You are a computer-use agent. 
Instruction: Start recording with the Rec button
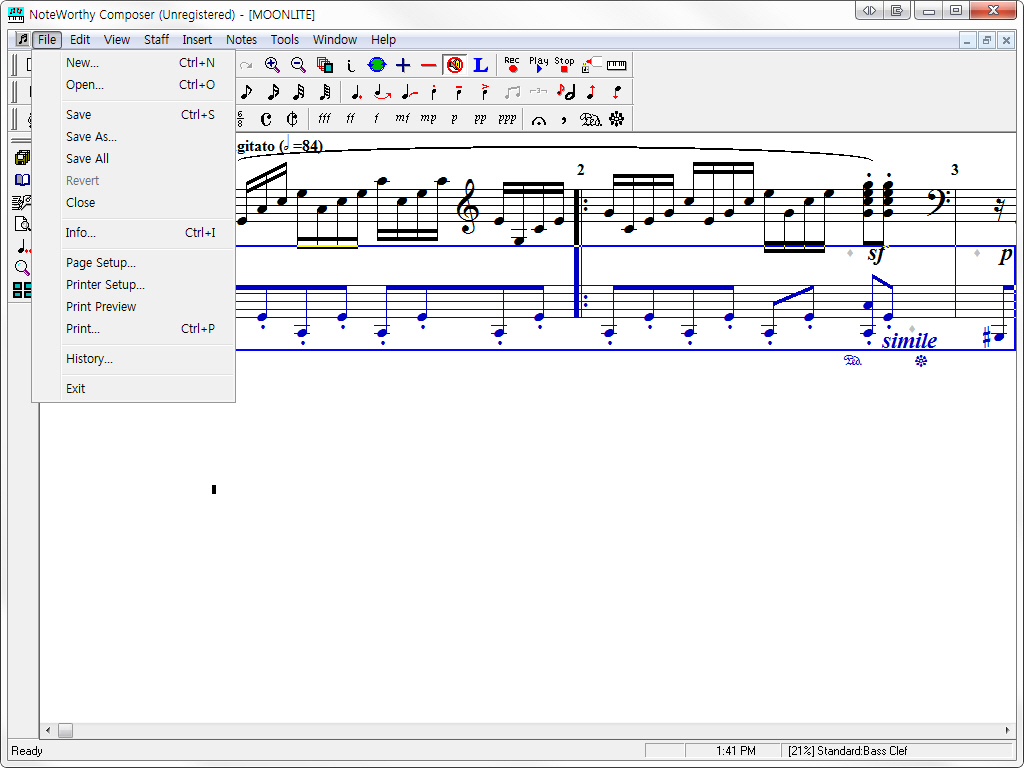[512, 65]
